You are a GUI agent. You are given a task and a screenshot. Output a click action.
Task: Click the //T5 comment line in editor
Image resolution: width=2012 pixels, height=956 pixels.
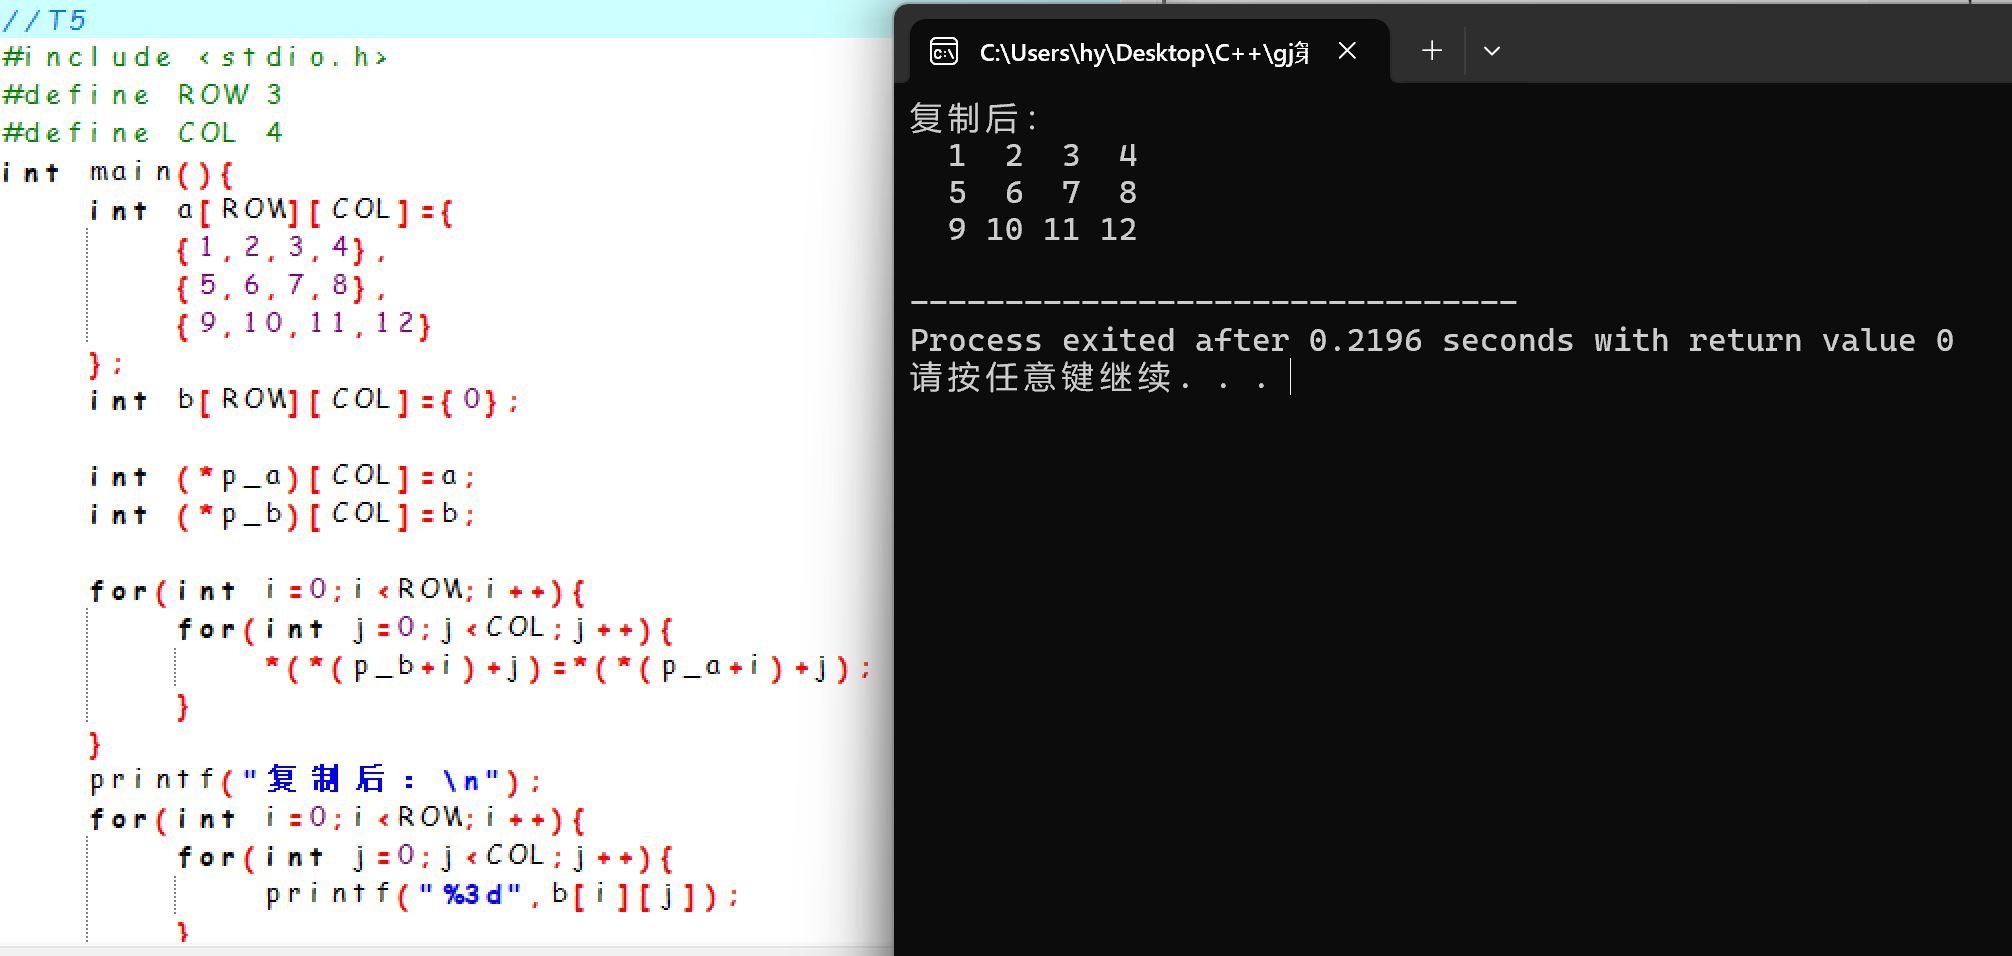pyautogui.click(x=45, y=20)
